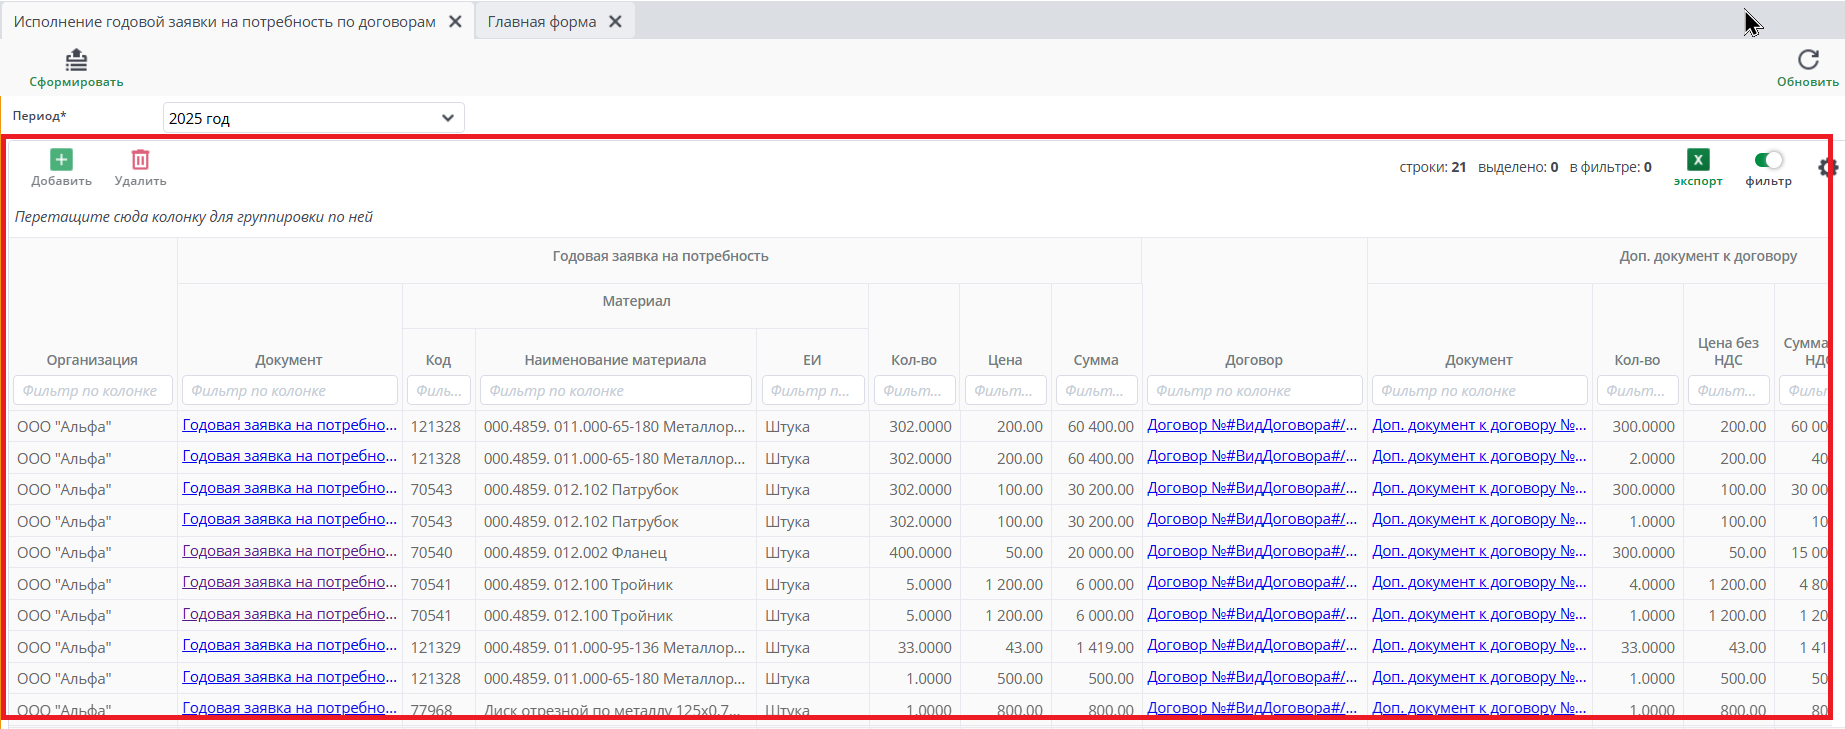
Task: Close the Главная форма tab
Action: point(616,22)
